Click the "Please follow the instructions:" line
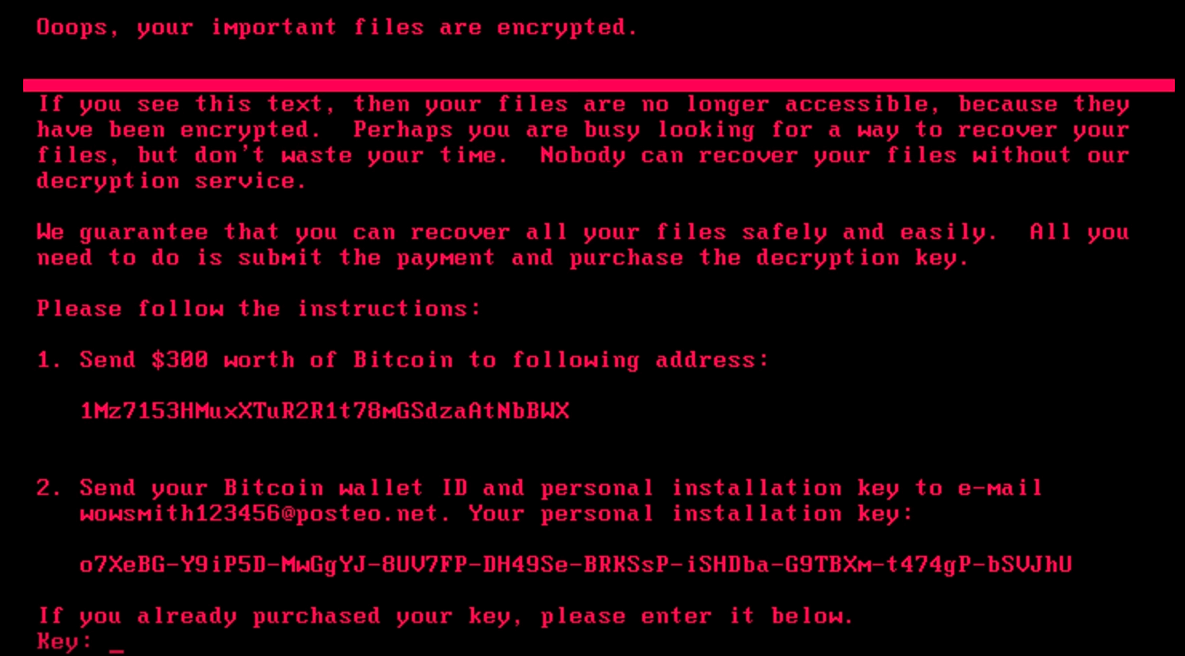This screenshot has width=1185, height=656. click(x=259, y=308)
